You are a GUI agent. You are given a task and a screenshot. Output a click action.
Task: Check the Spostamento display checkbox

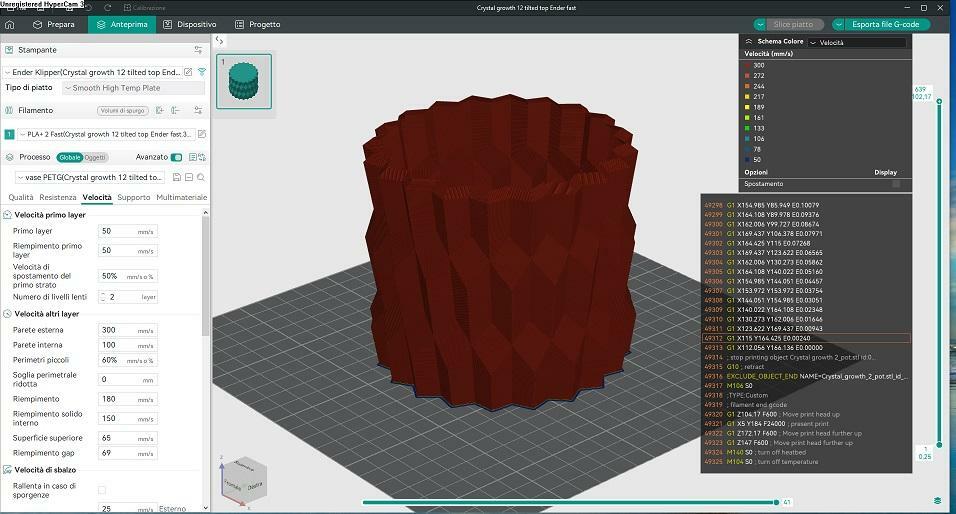(896, 184)
